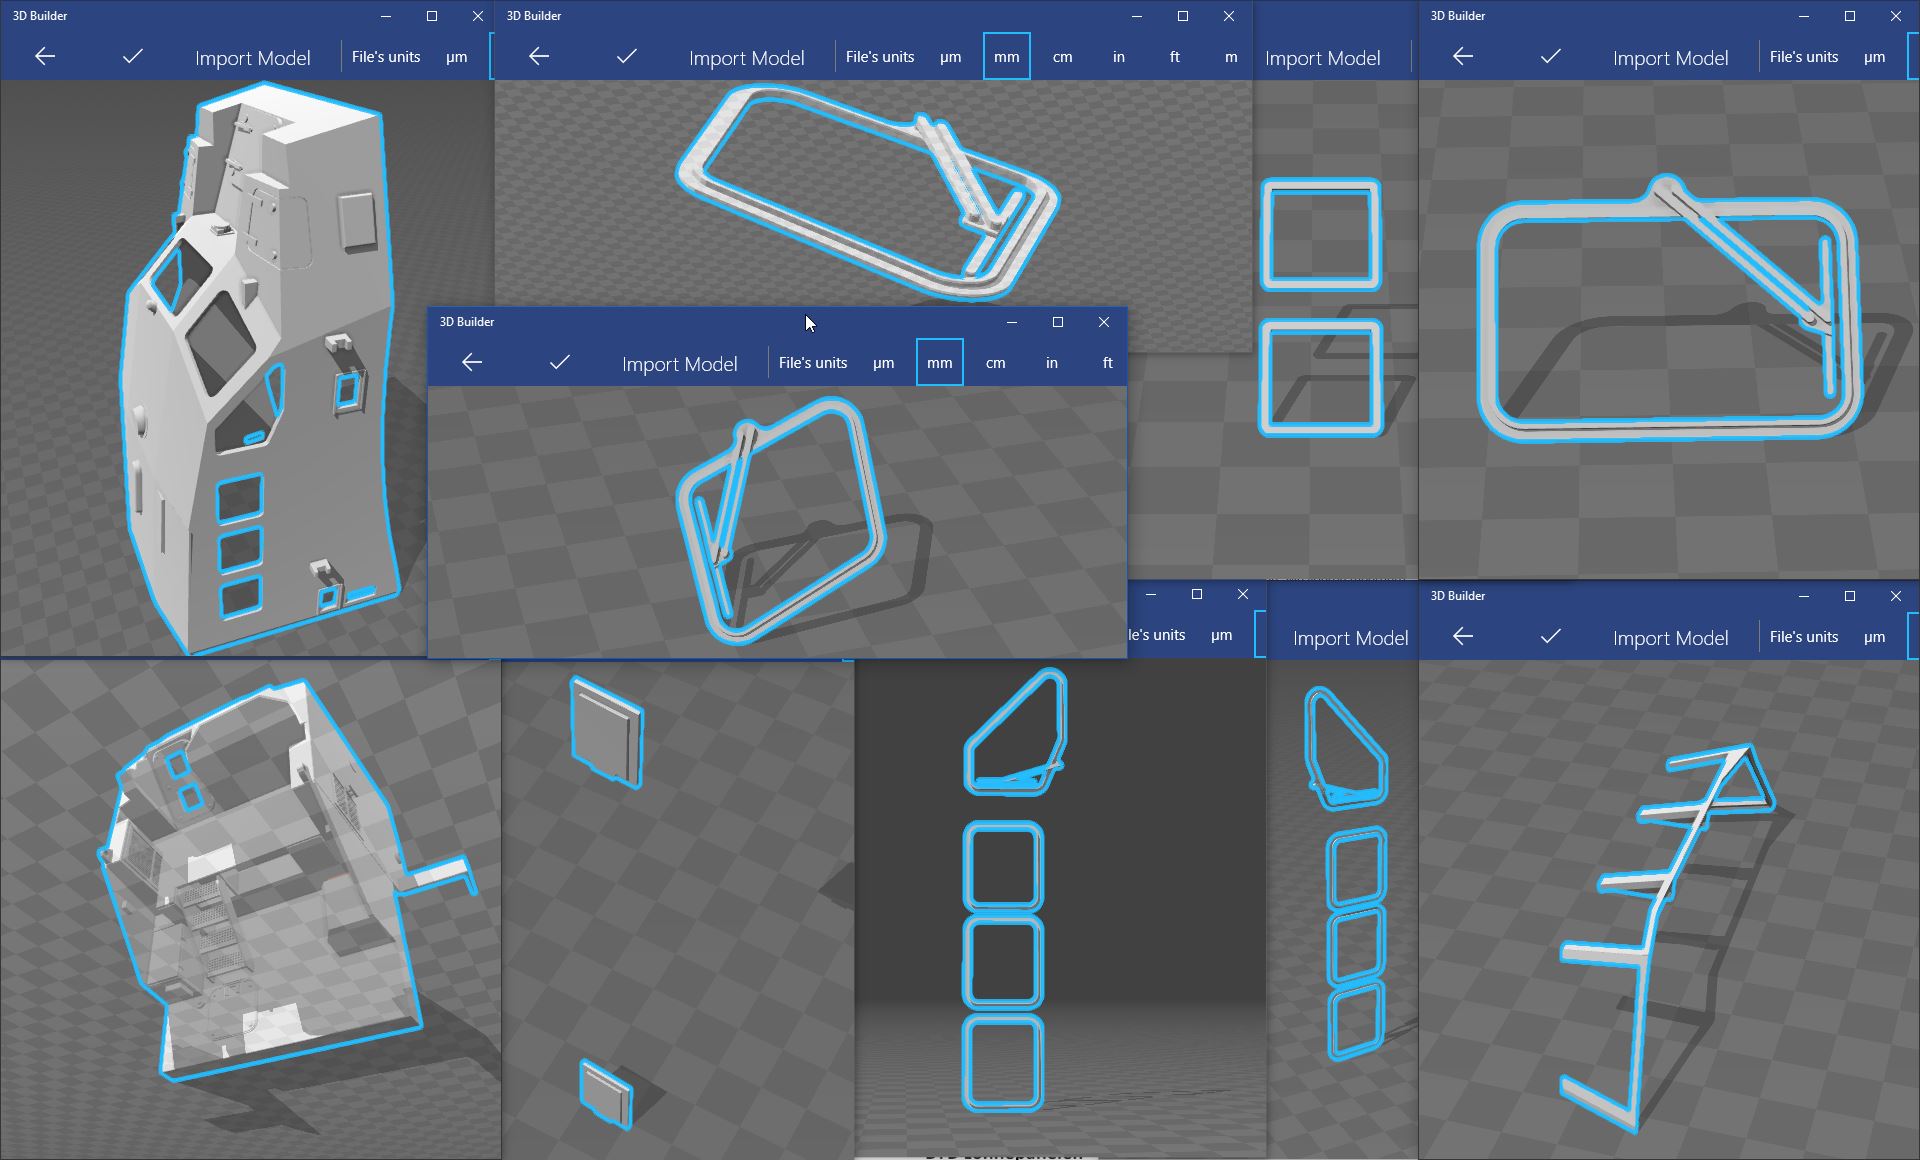Select µm units in the front window

[883, 363]
